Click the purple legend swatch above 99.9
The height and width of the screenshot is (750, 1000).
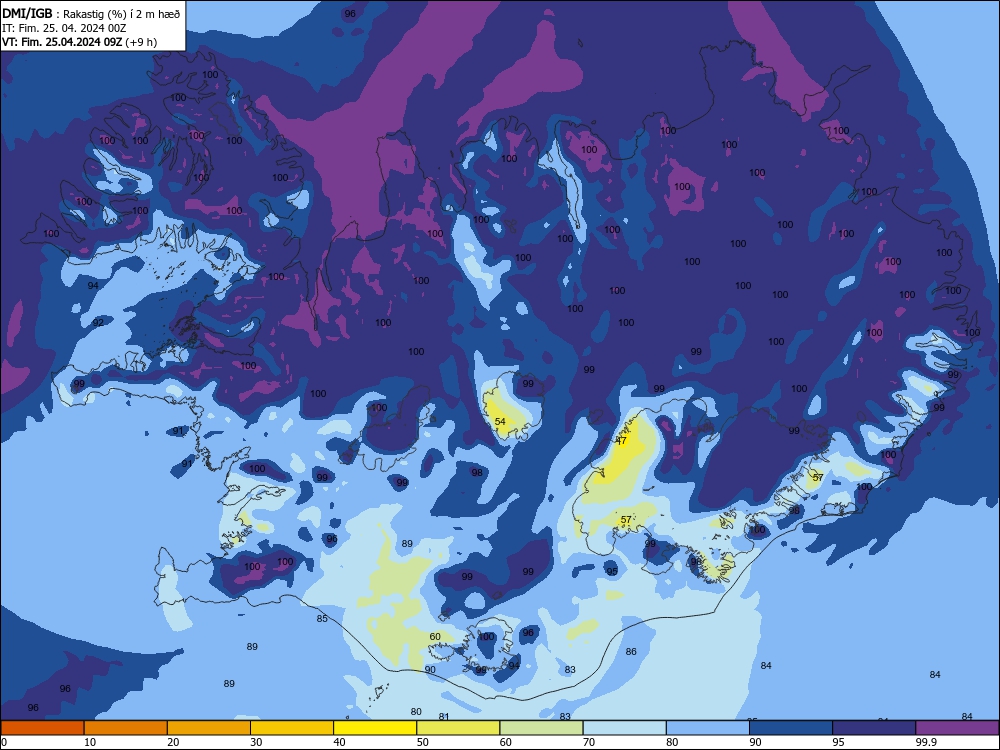click(x=957, y=728)
